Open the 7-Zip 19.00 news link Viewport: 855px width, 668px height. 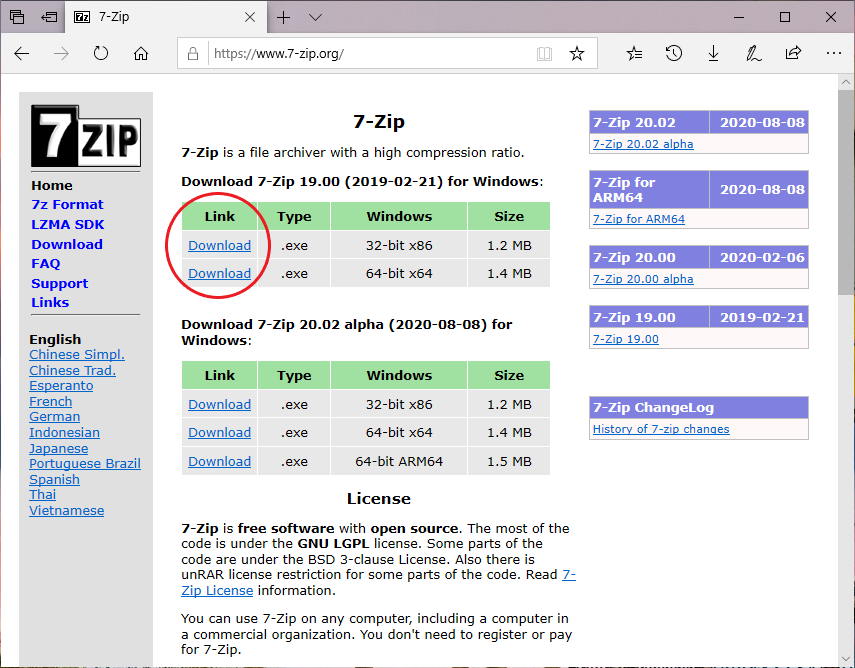pyautogui.click(x=625, y=339)
